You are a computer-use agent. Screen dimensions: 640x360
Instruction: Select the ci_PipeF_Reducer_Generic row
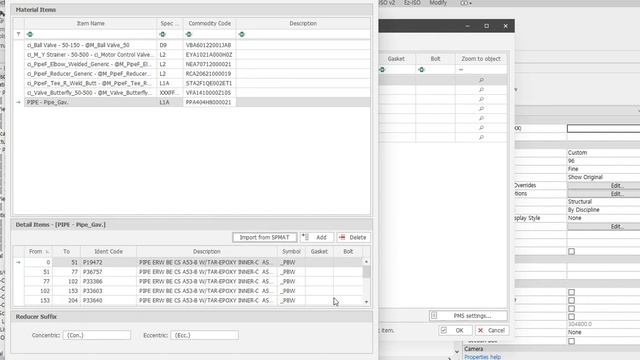coord(197,73)
